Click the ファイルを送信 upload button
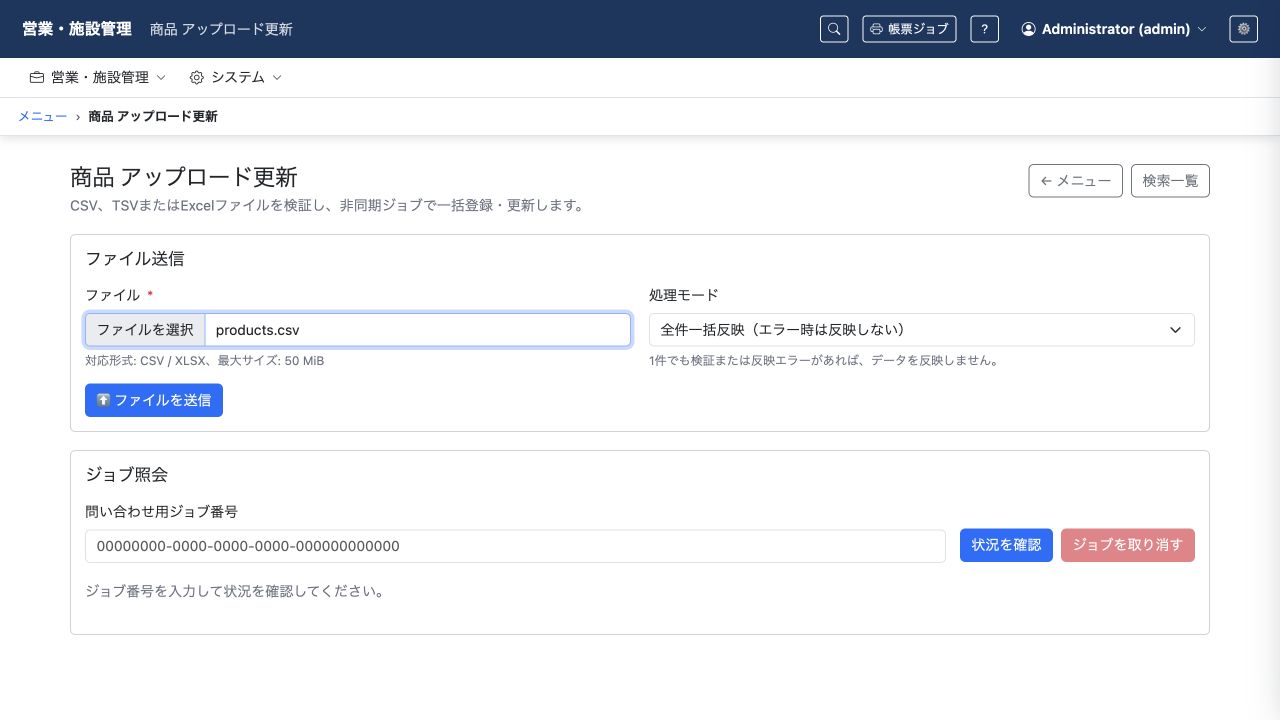 [x=154, y=400]
